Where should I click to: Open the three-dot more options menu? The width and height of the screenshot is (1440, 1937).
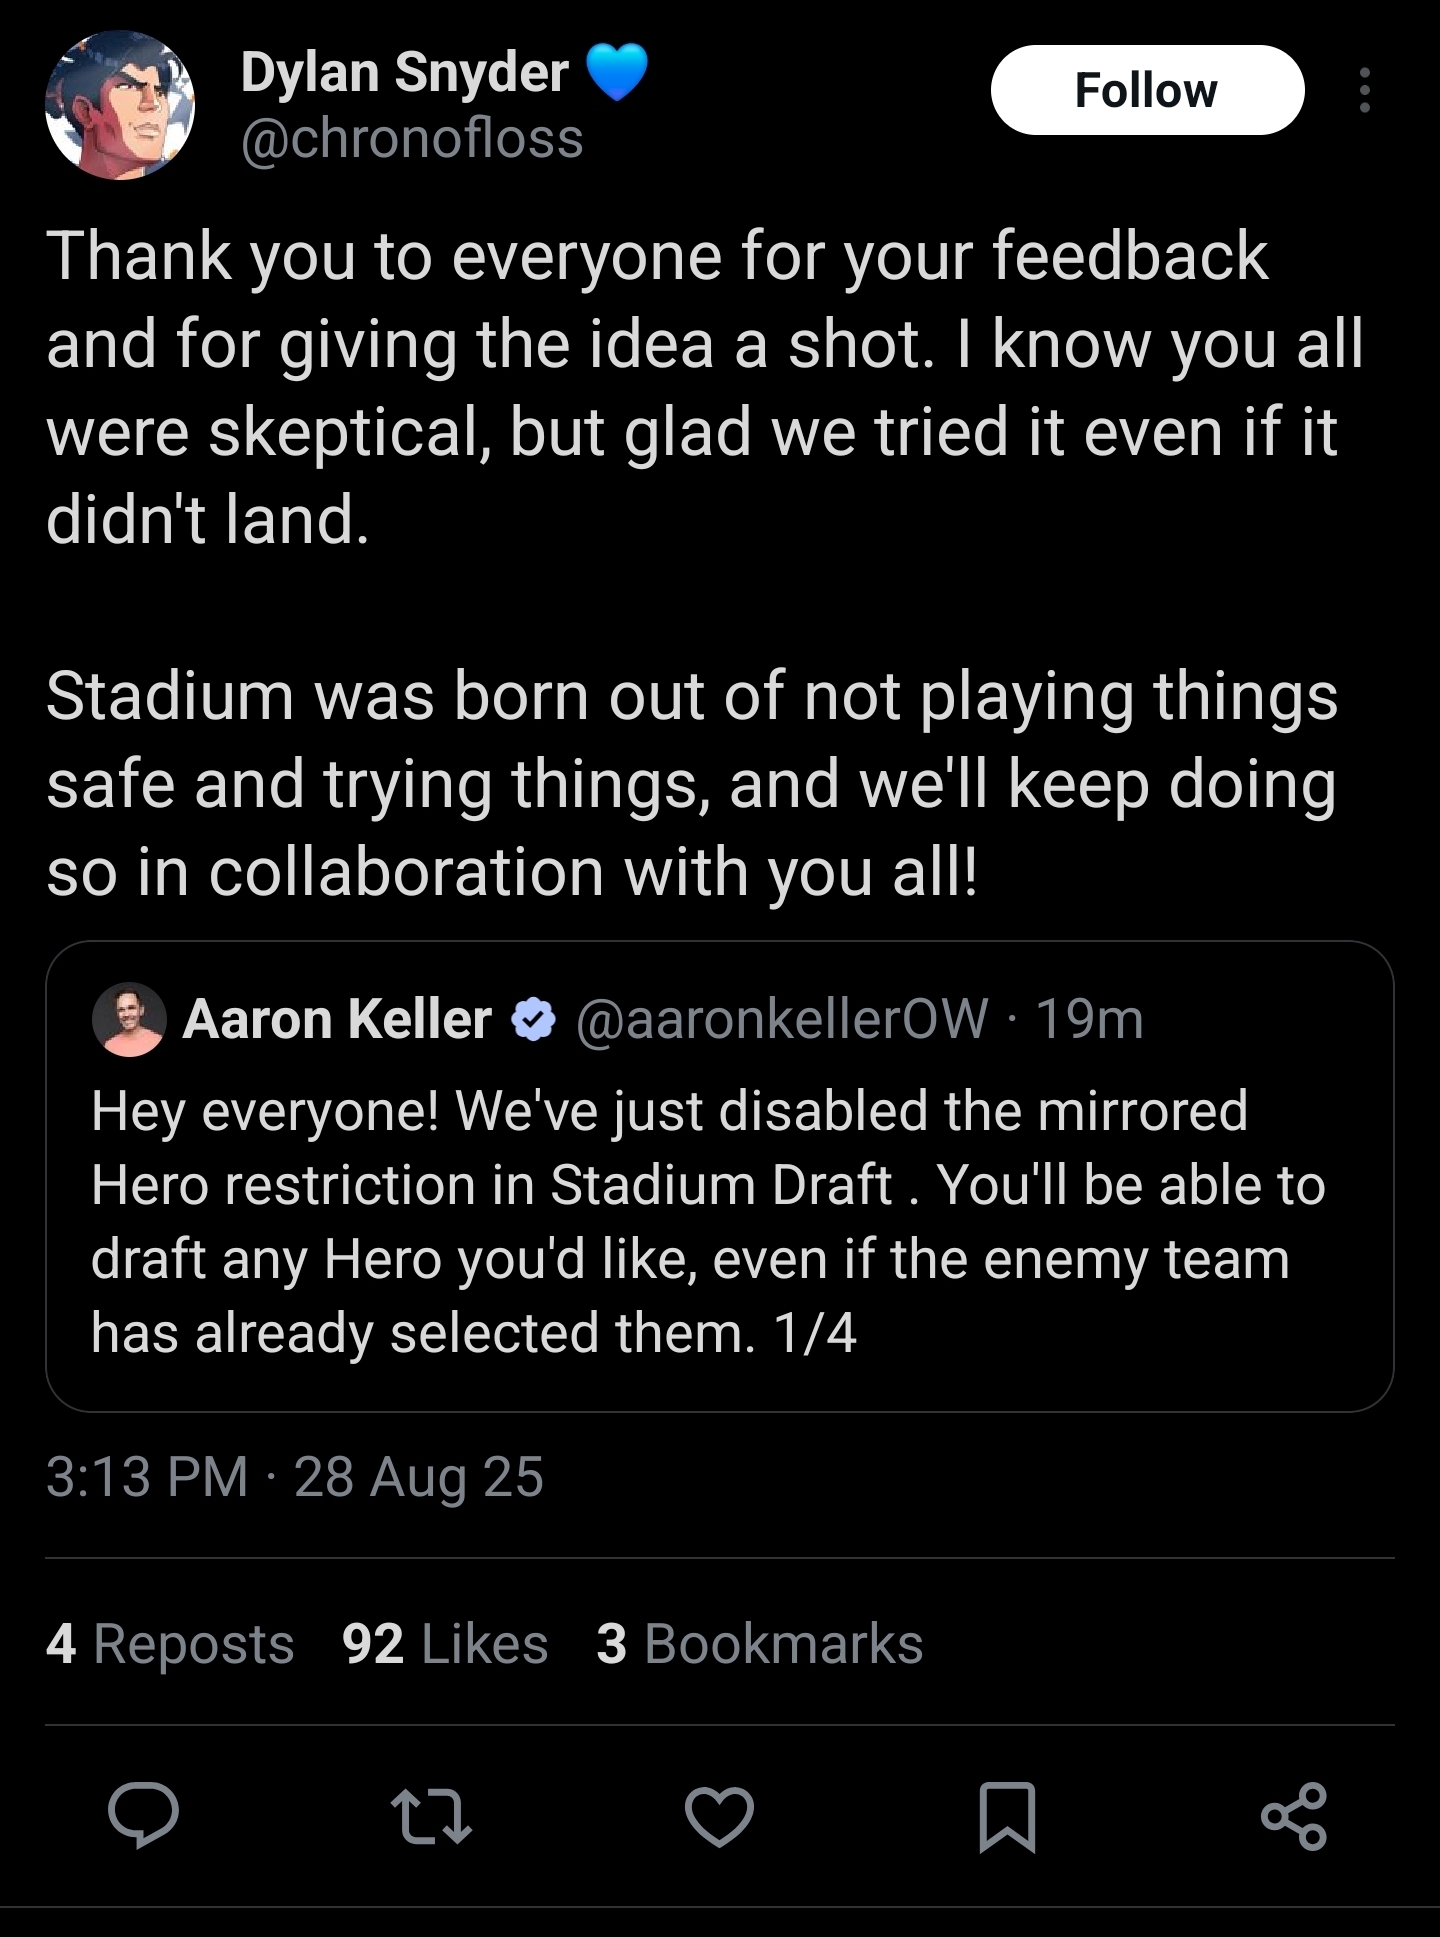[x=1364, y=90]
